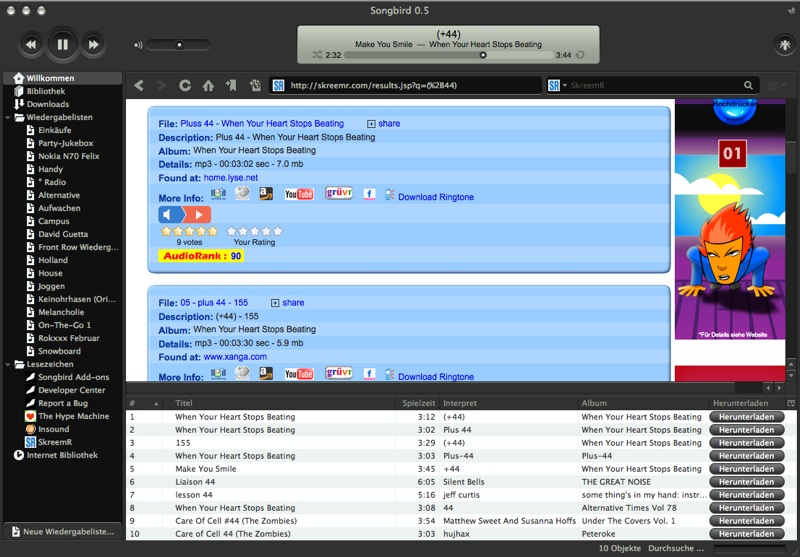Skip to the next track

[x=93, y=44]
